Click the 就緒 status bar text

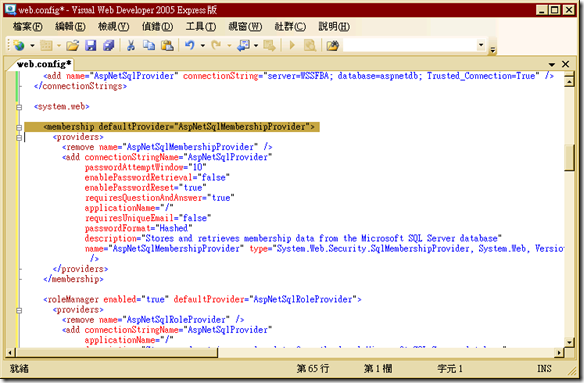[19, 368]
